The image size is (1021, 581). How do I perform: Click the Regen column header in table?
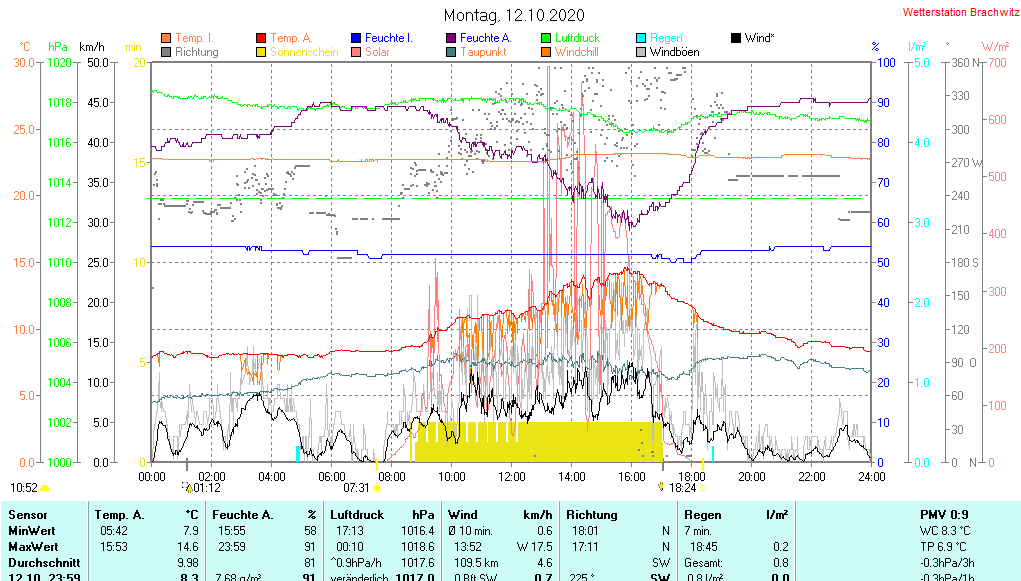(703, 514)
